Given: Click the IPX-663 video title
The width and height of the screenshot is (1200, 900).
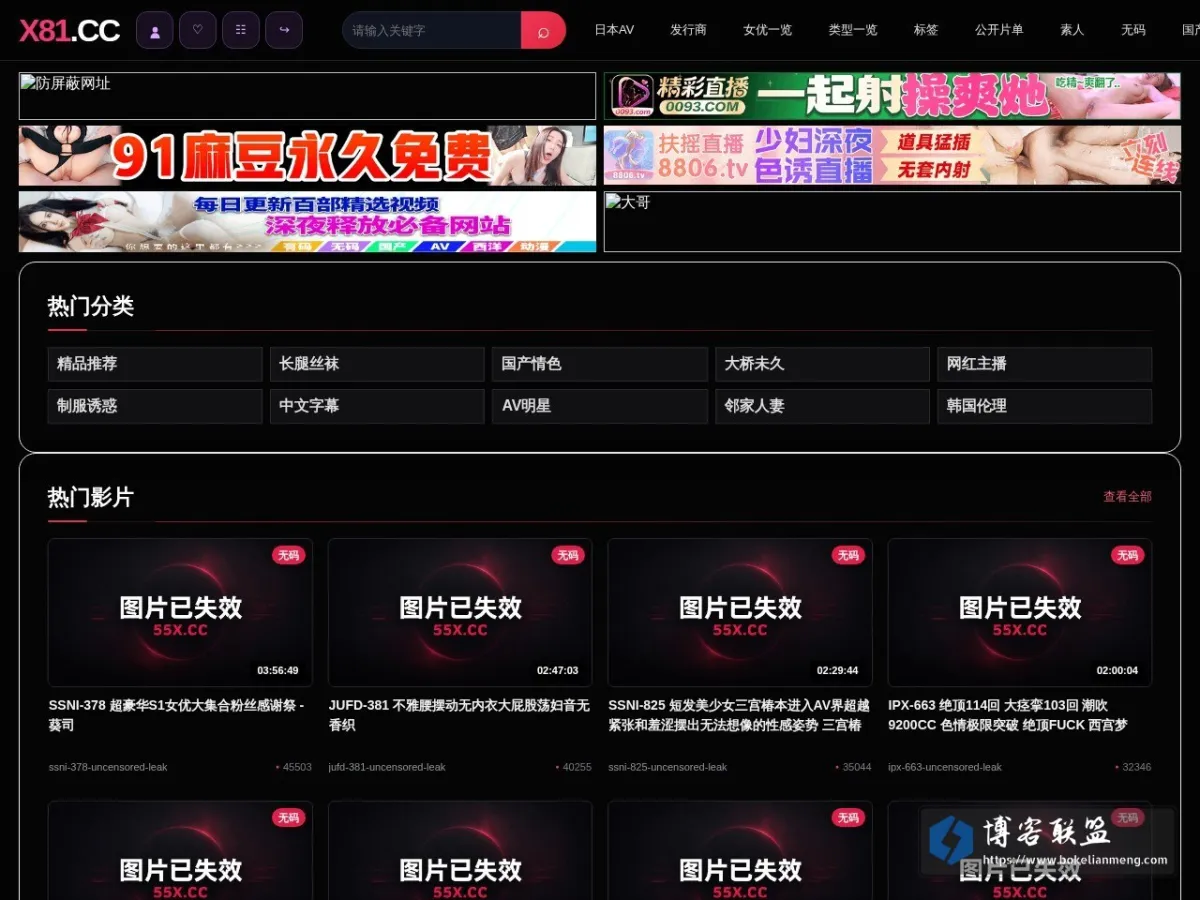Looking at the screenshot, I should coord(1008,715).
